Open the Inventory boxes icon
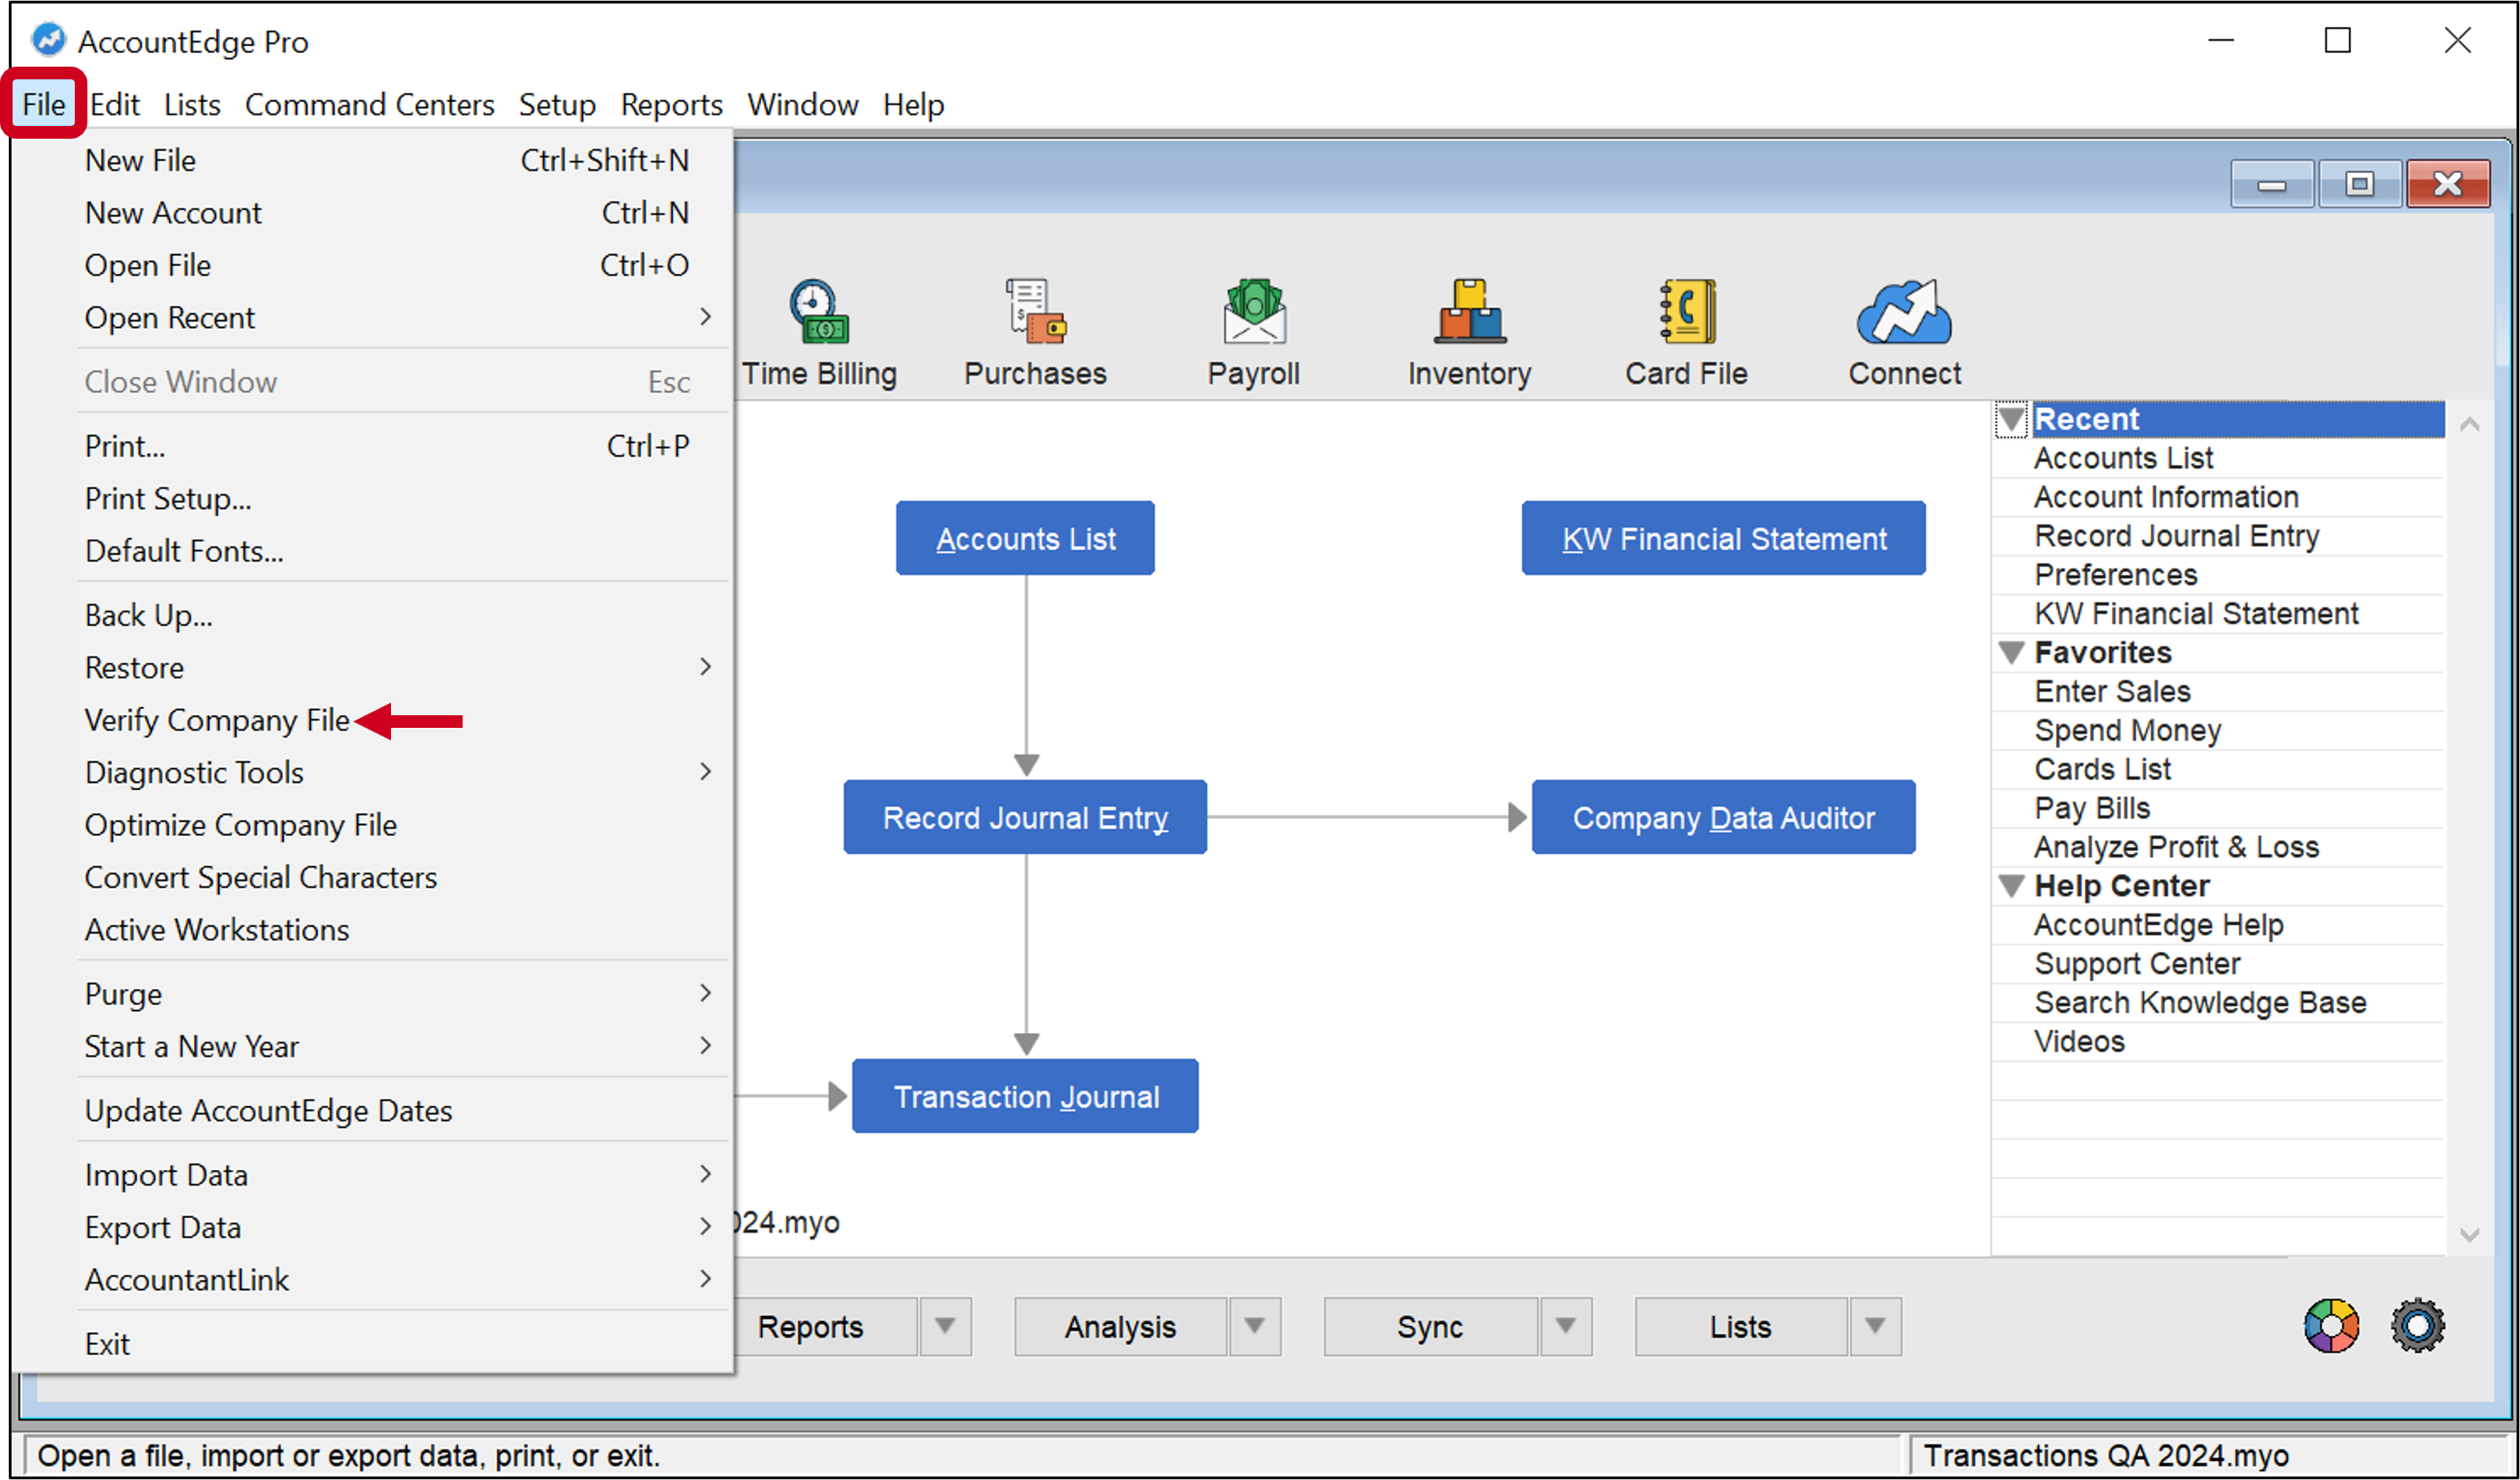The width and height of the screenshot is (2520, 1480). pyautogui.click(x=1469, y=312)
